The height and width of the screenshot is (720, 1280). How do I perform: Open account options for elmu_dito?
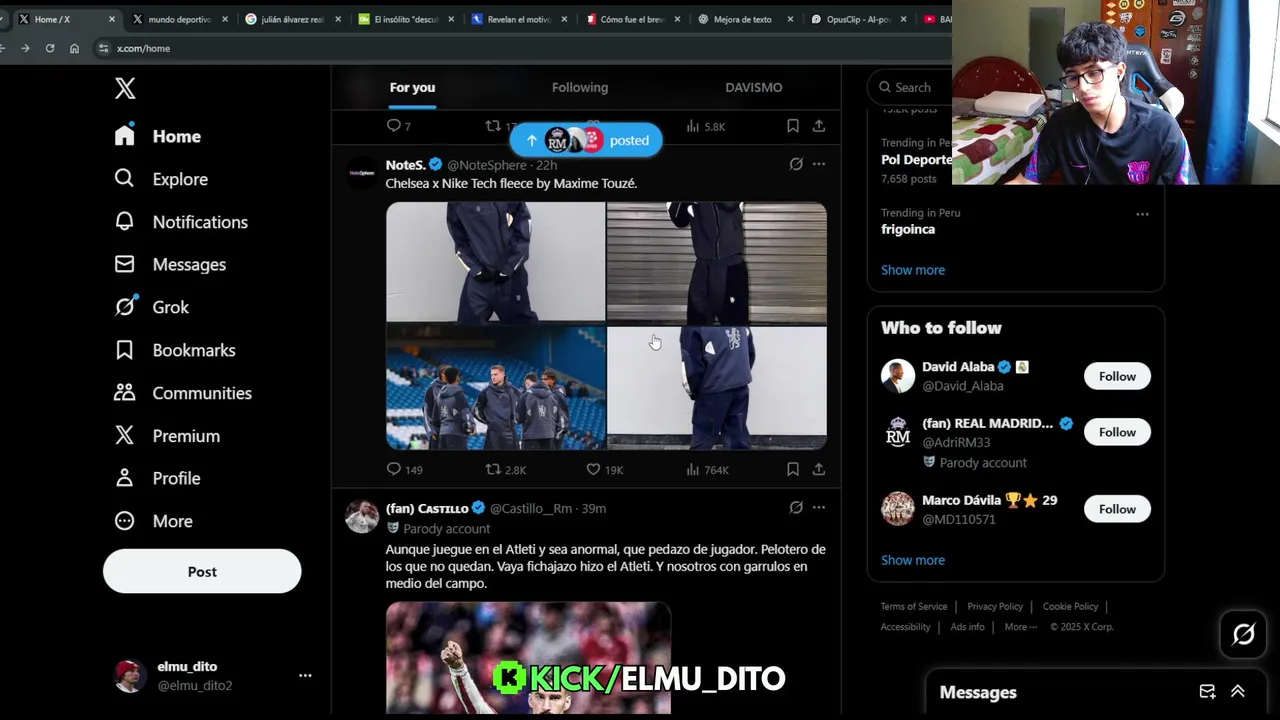(x=305, y=676)
